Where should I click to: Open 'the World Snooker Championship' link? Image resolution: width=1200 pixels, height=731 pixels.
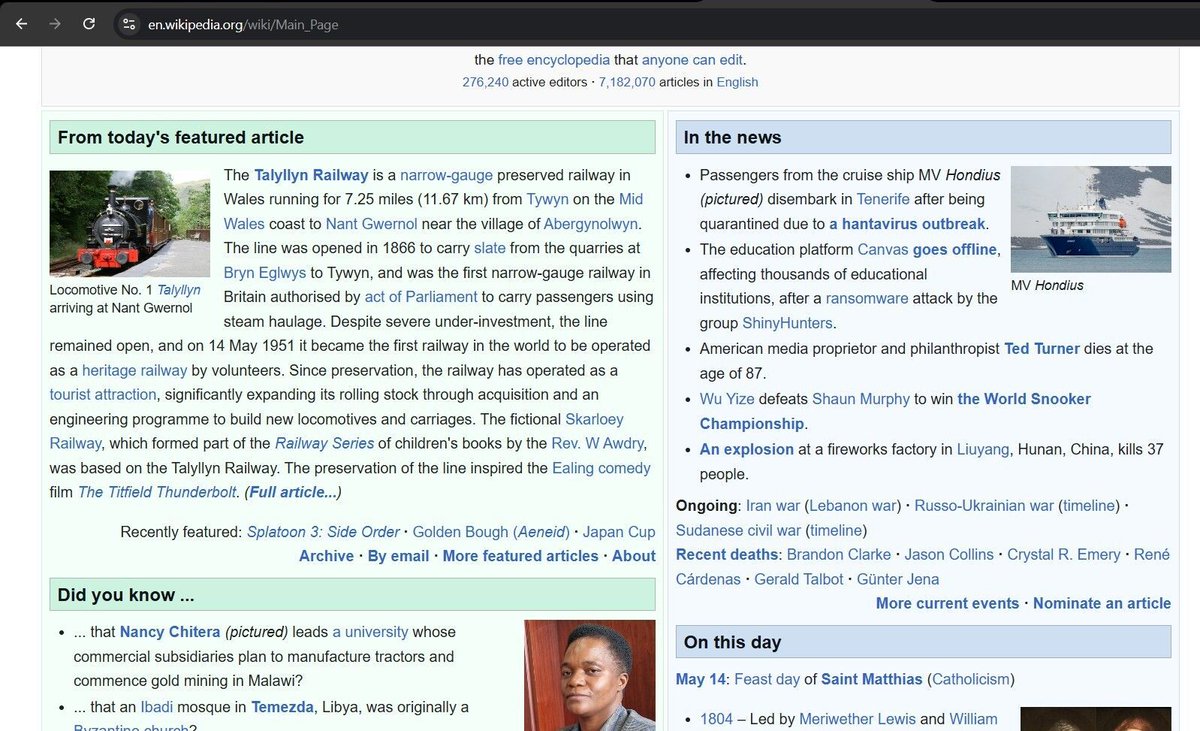pyautogui.click(x=895, y=411)
